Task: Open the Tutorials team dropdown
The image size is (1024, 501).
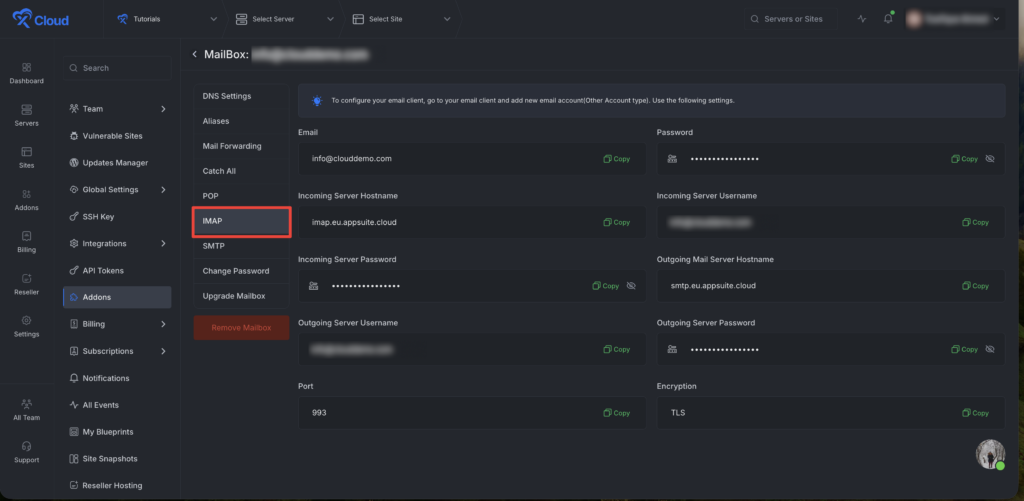Action: 167,19
